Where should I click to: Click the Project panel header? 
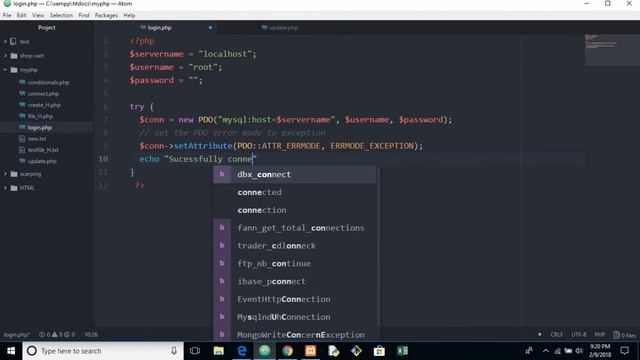pyautogui.click(x=47, y=28)
